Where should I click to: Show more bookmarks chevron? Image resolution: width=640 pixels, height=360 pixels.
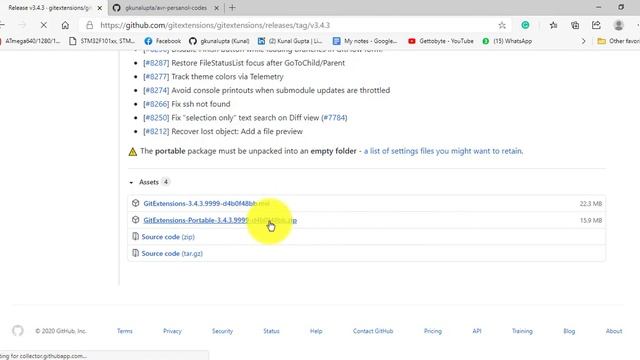[x=583, y=41]
